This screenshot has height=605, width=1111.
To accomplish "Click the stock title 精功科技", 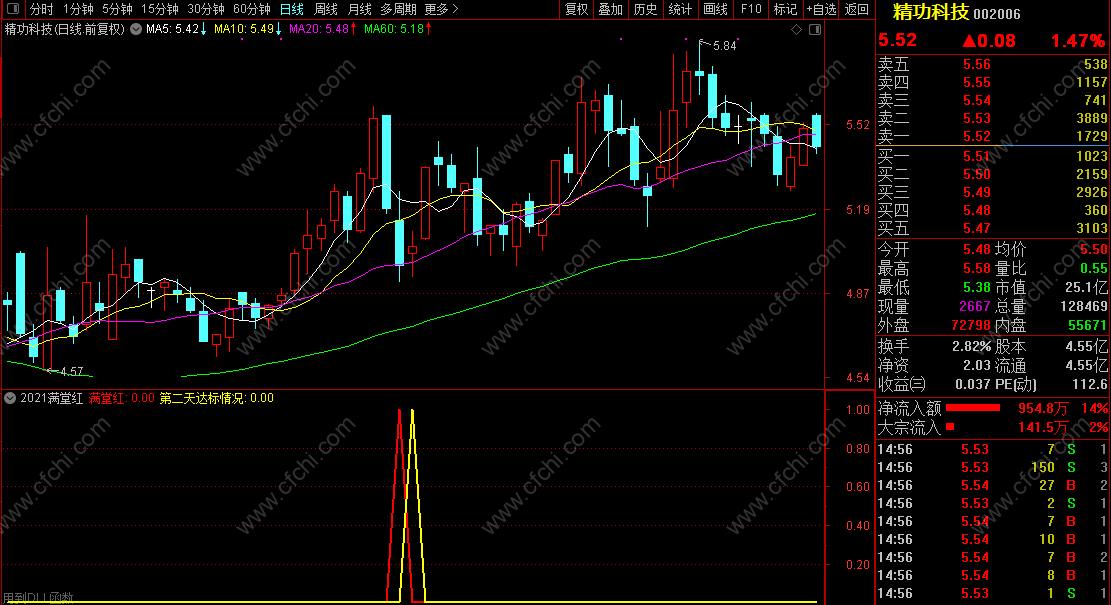I will [x=930, y=12].
